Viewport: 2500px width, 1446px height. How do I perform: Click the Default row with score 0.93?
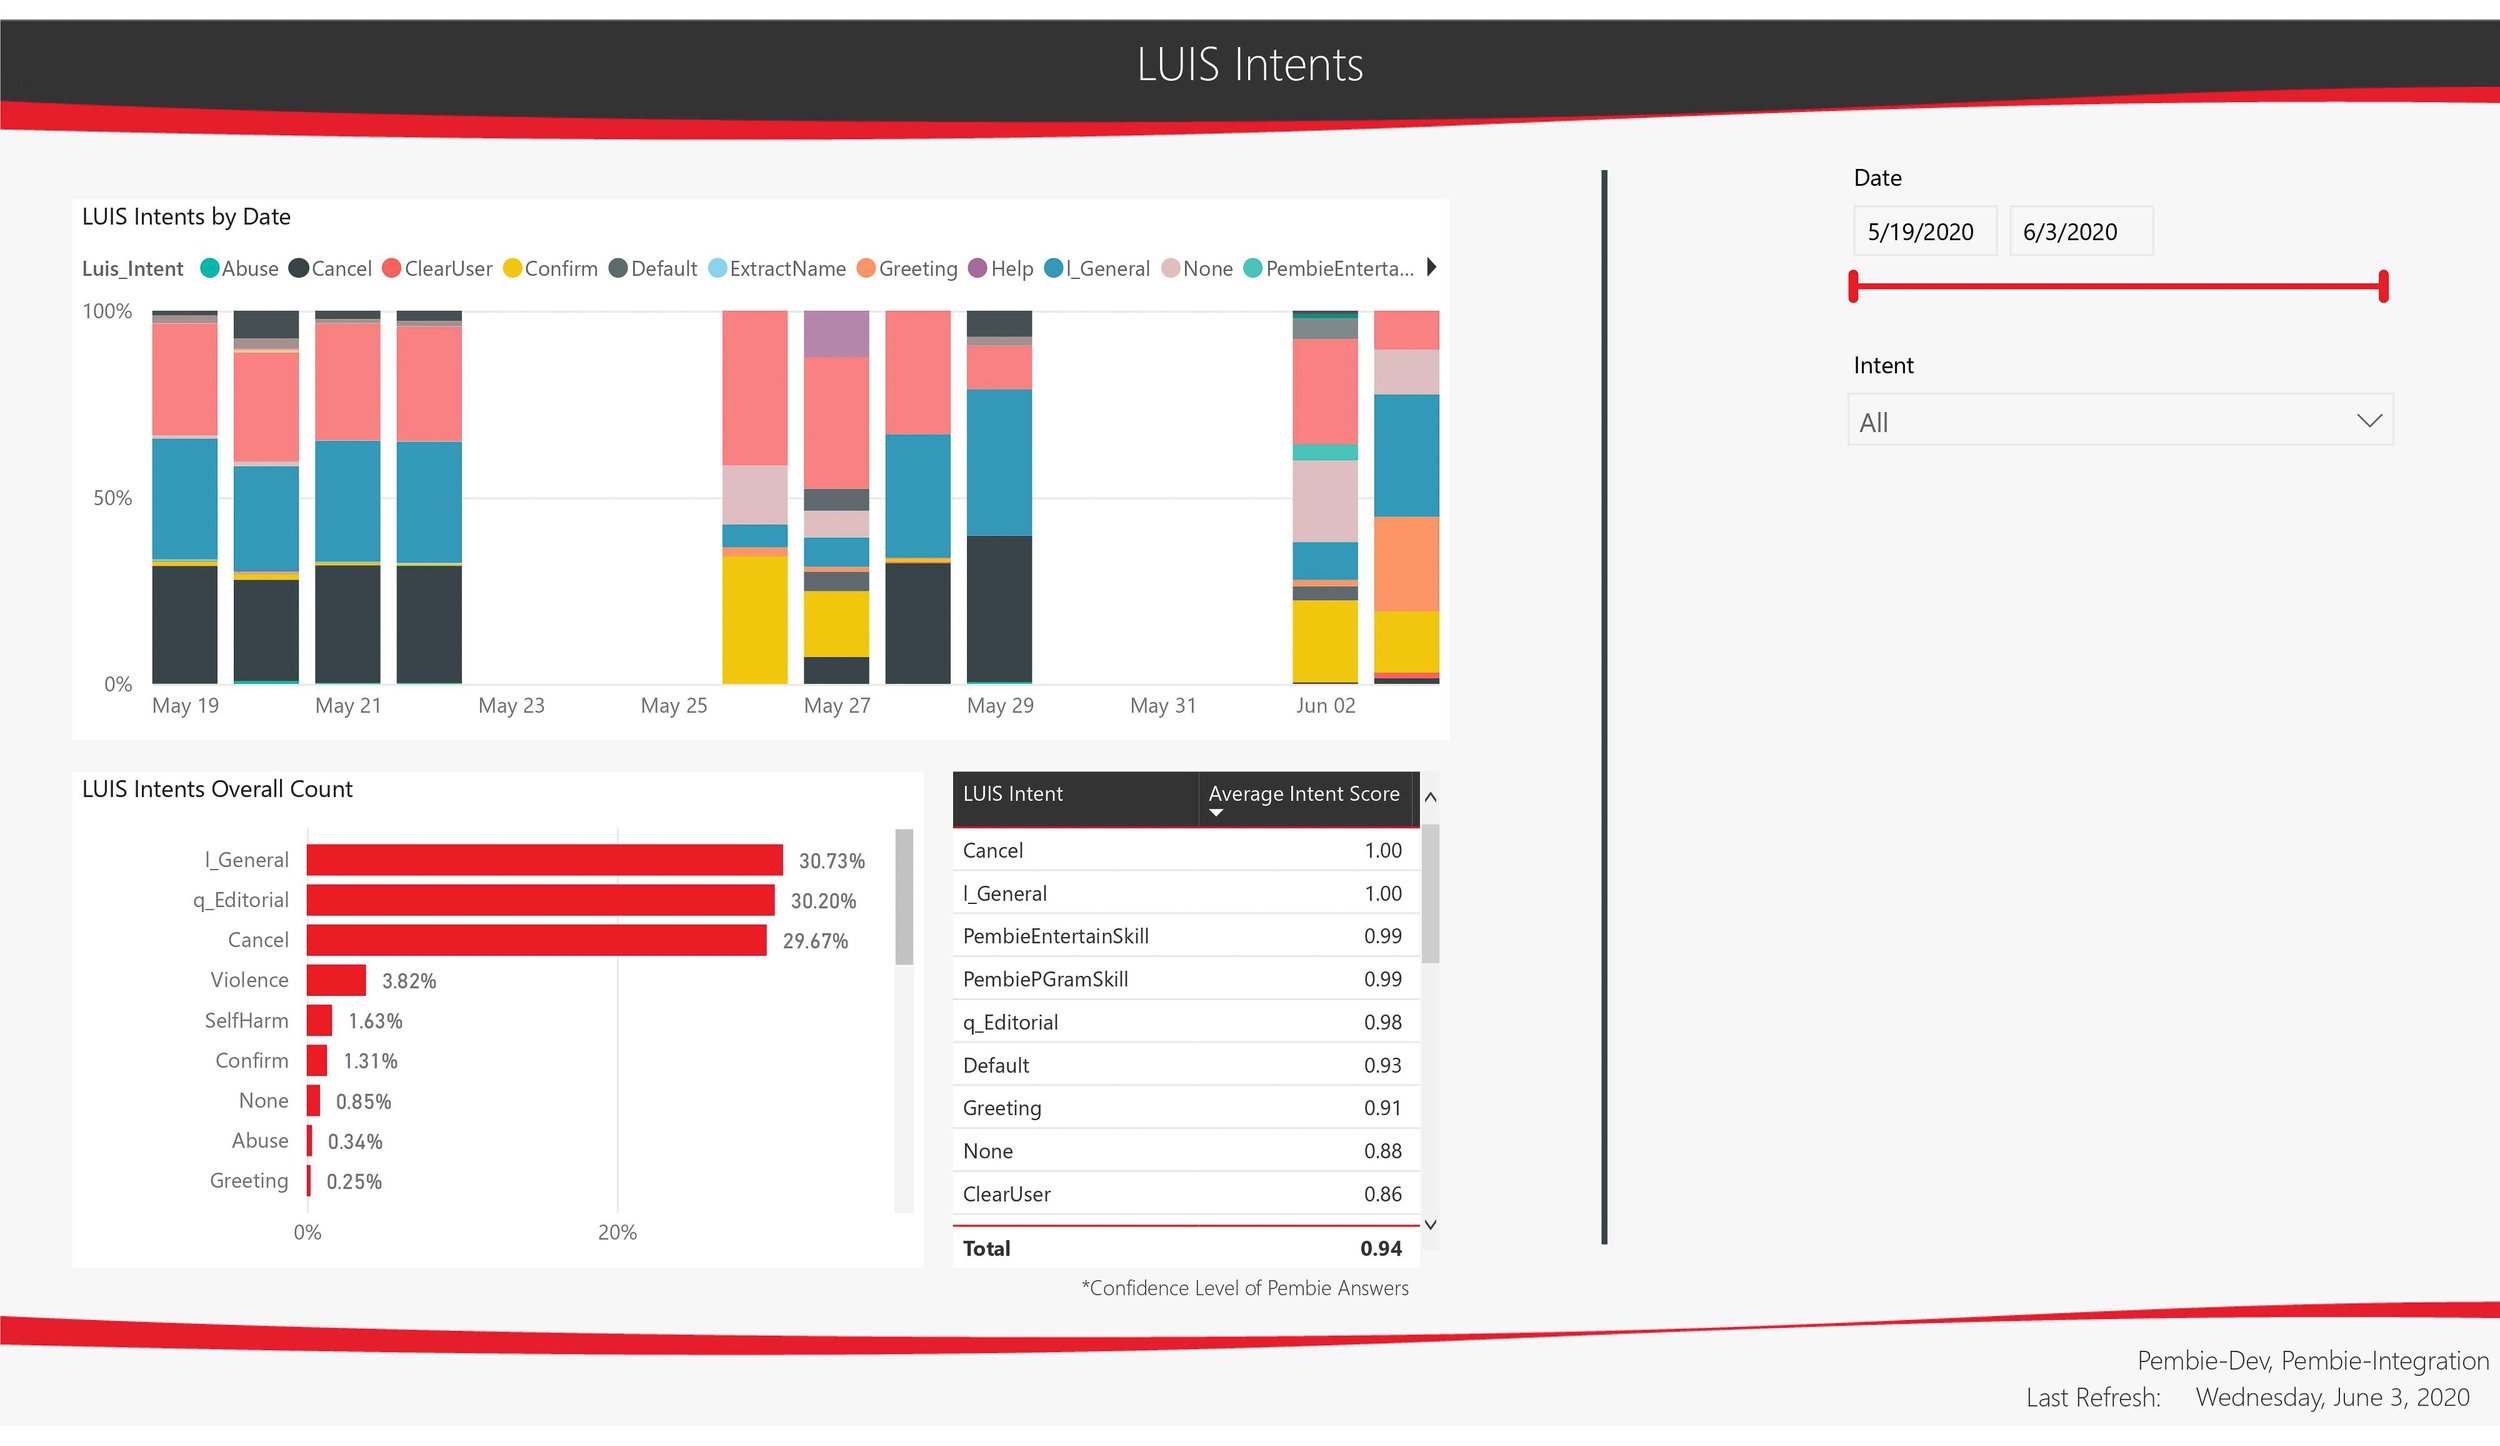1186,1065
